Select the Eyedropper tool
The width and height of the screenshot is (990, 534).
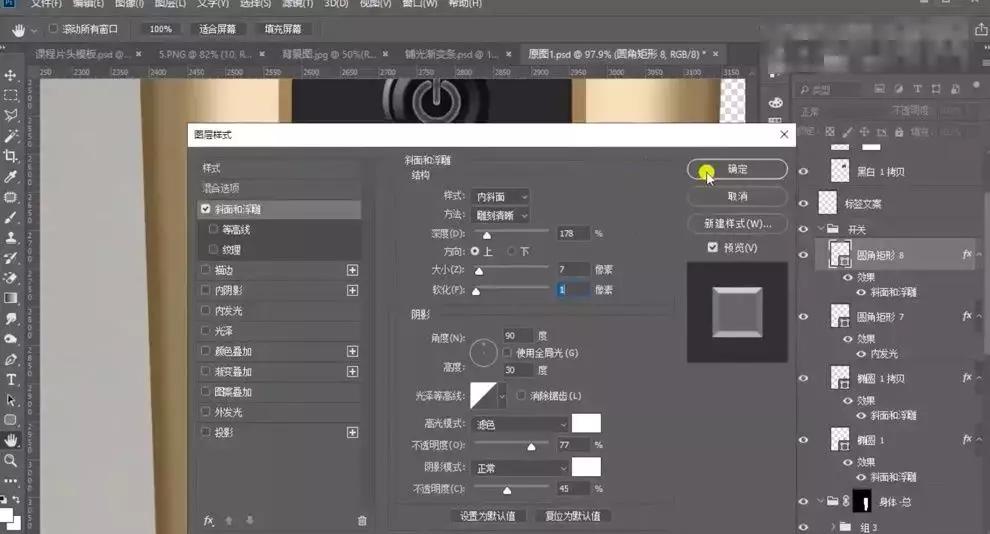tap(11, 176)
